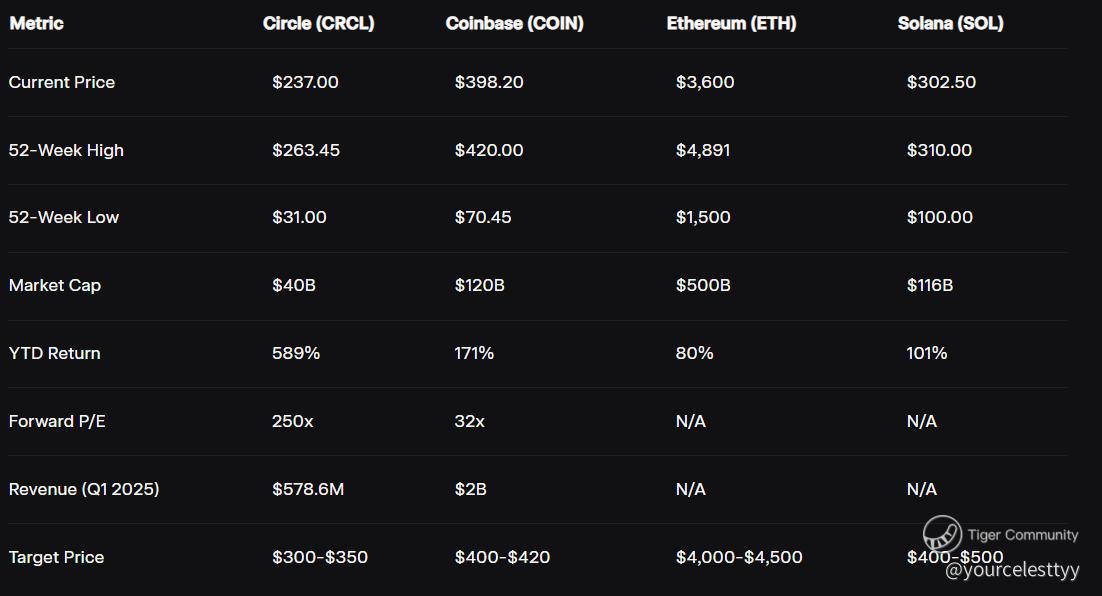Click the 52-Week Low row label
This screenshot has height=596, width=1102.
(x=64, y=218)
